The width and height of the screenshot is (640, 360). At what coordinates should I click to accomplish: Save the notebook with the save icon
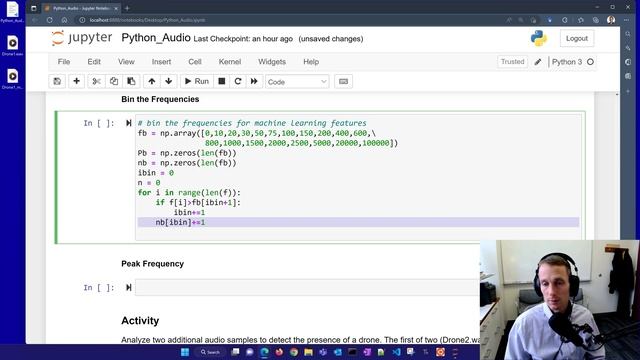click(57, 81)
